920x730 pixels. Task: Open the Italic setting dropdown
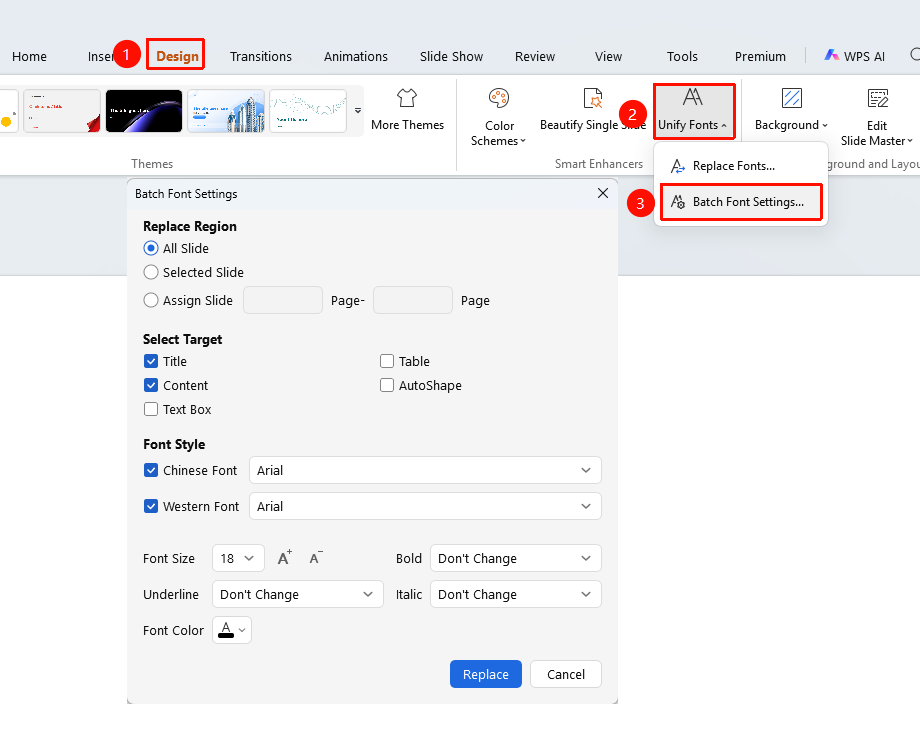click(516, 594)
